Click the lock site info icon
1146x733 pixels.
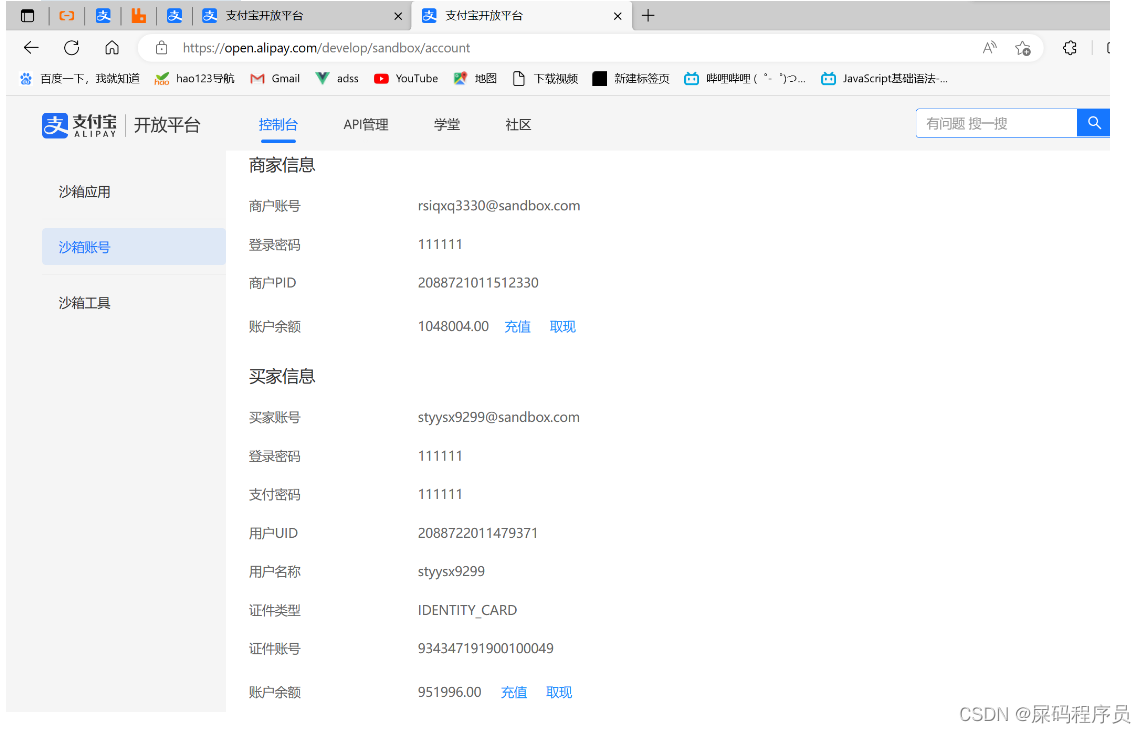[x=162, y=48]
